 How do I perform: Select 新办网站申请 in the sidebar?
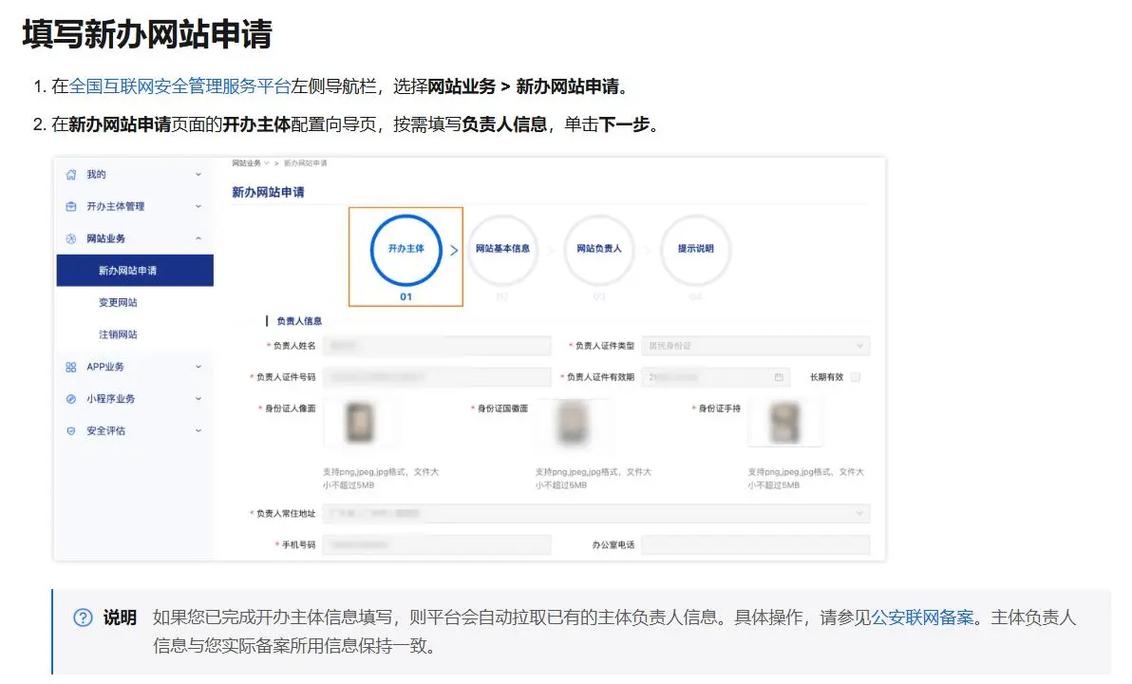point(135,270)
